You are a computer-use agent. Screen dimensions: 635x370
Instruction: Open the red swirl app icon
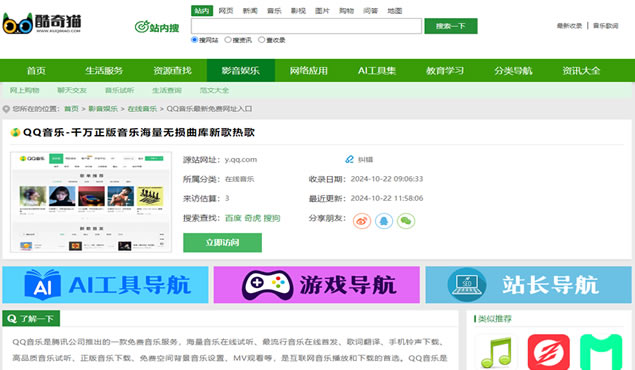click(x=548, y=352)
